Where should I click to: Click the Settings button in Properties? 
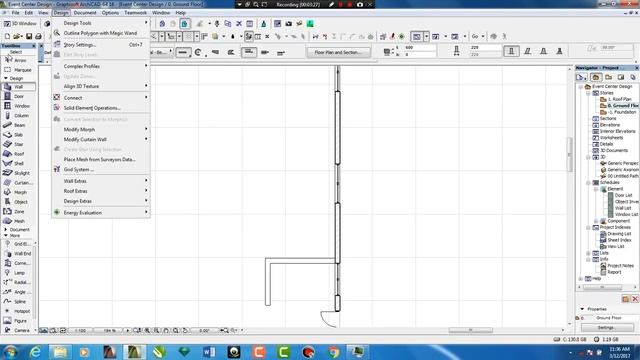(x=607, y=327)
